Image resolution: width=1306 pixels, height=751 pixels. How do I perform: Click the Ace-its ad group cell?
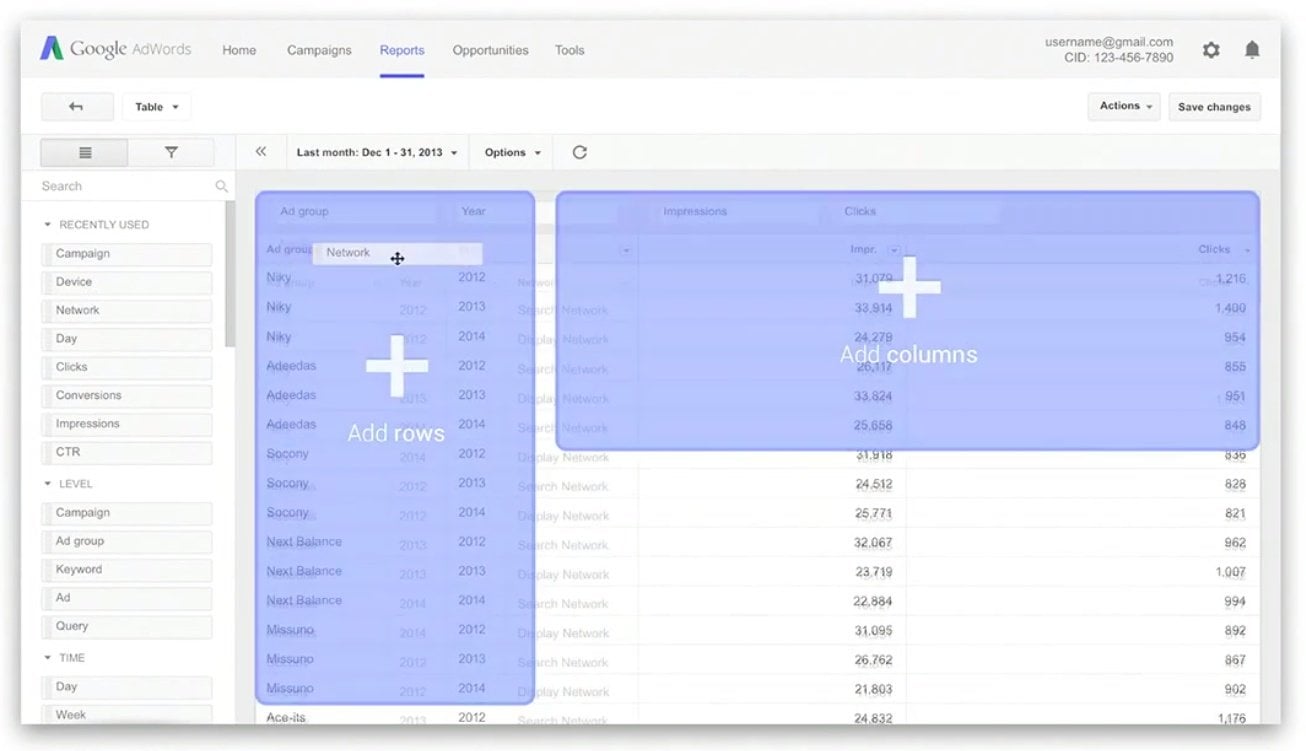pyautogui.click(x=286, y=718)
